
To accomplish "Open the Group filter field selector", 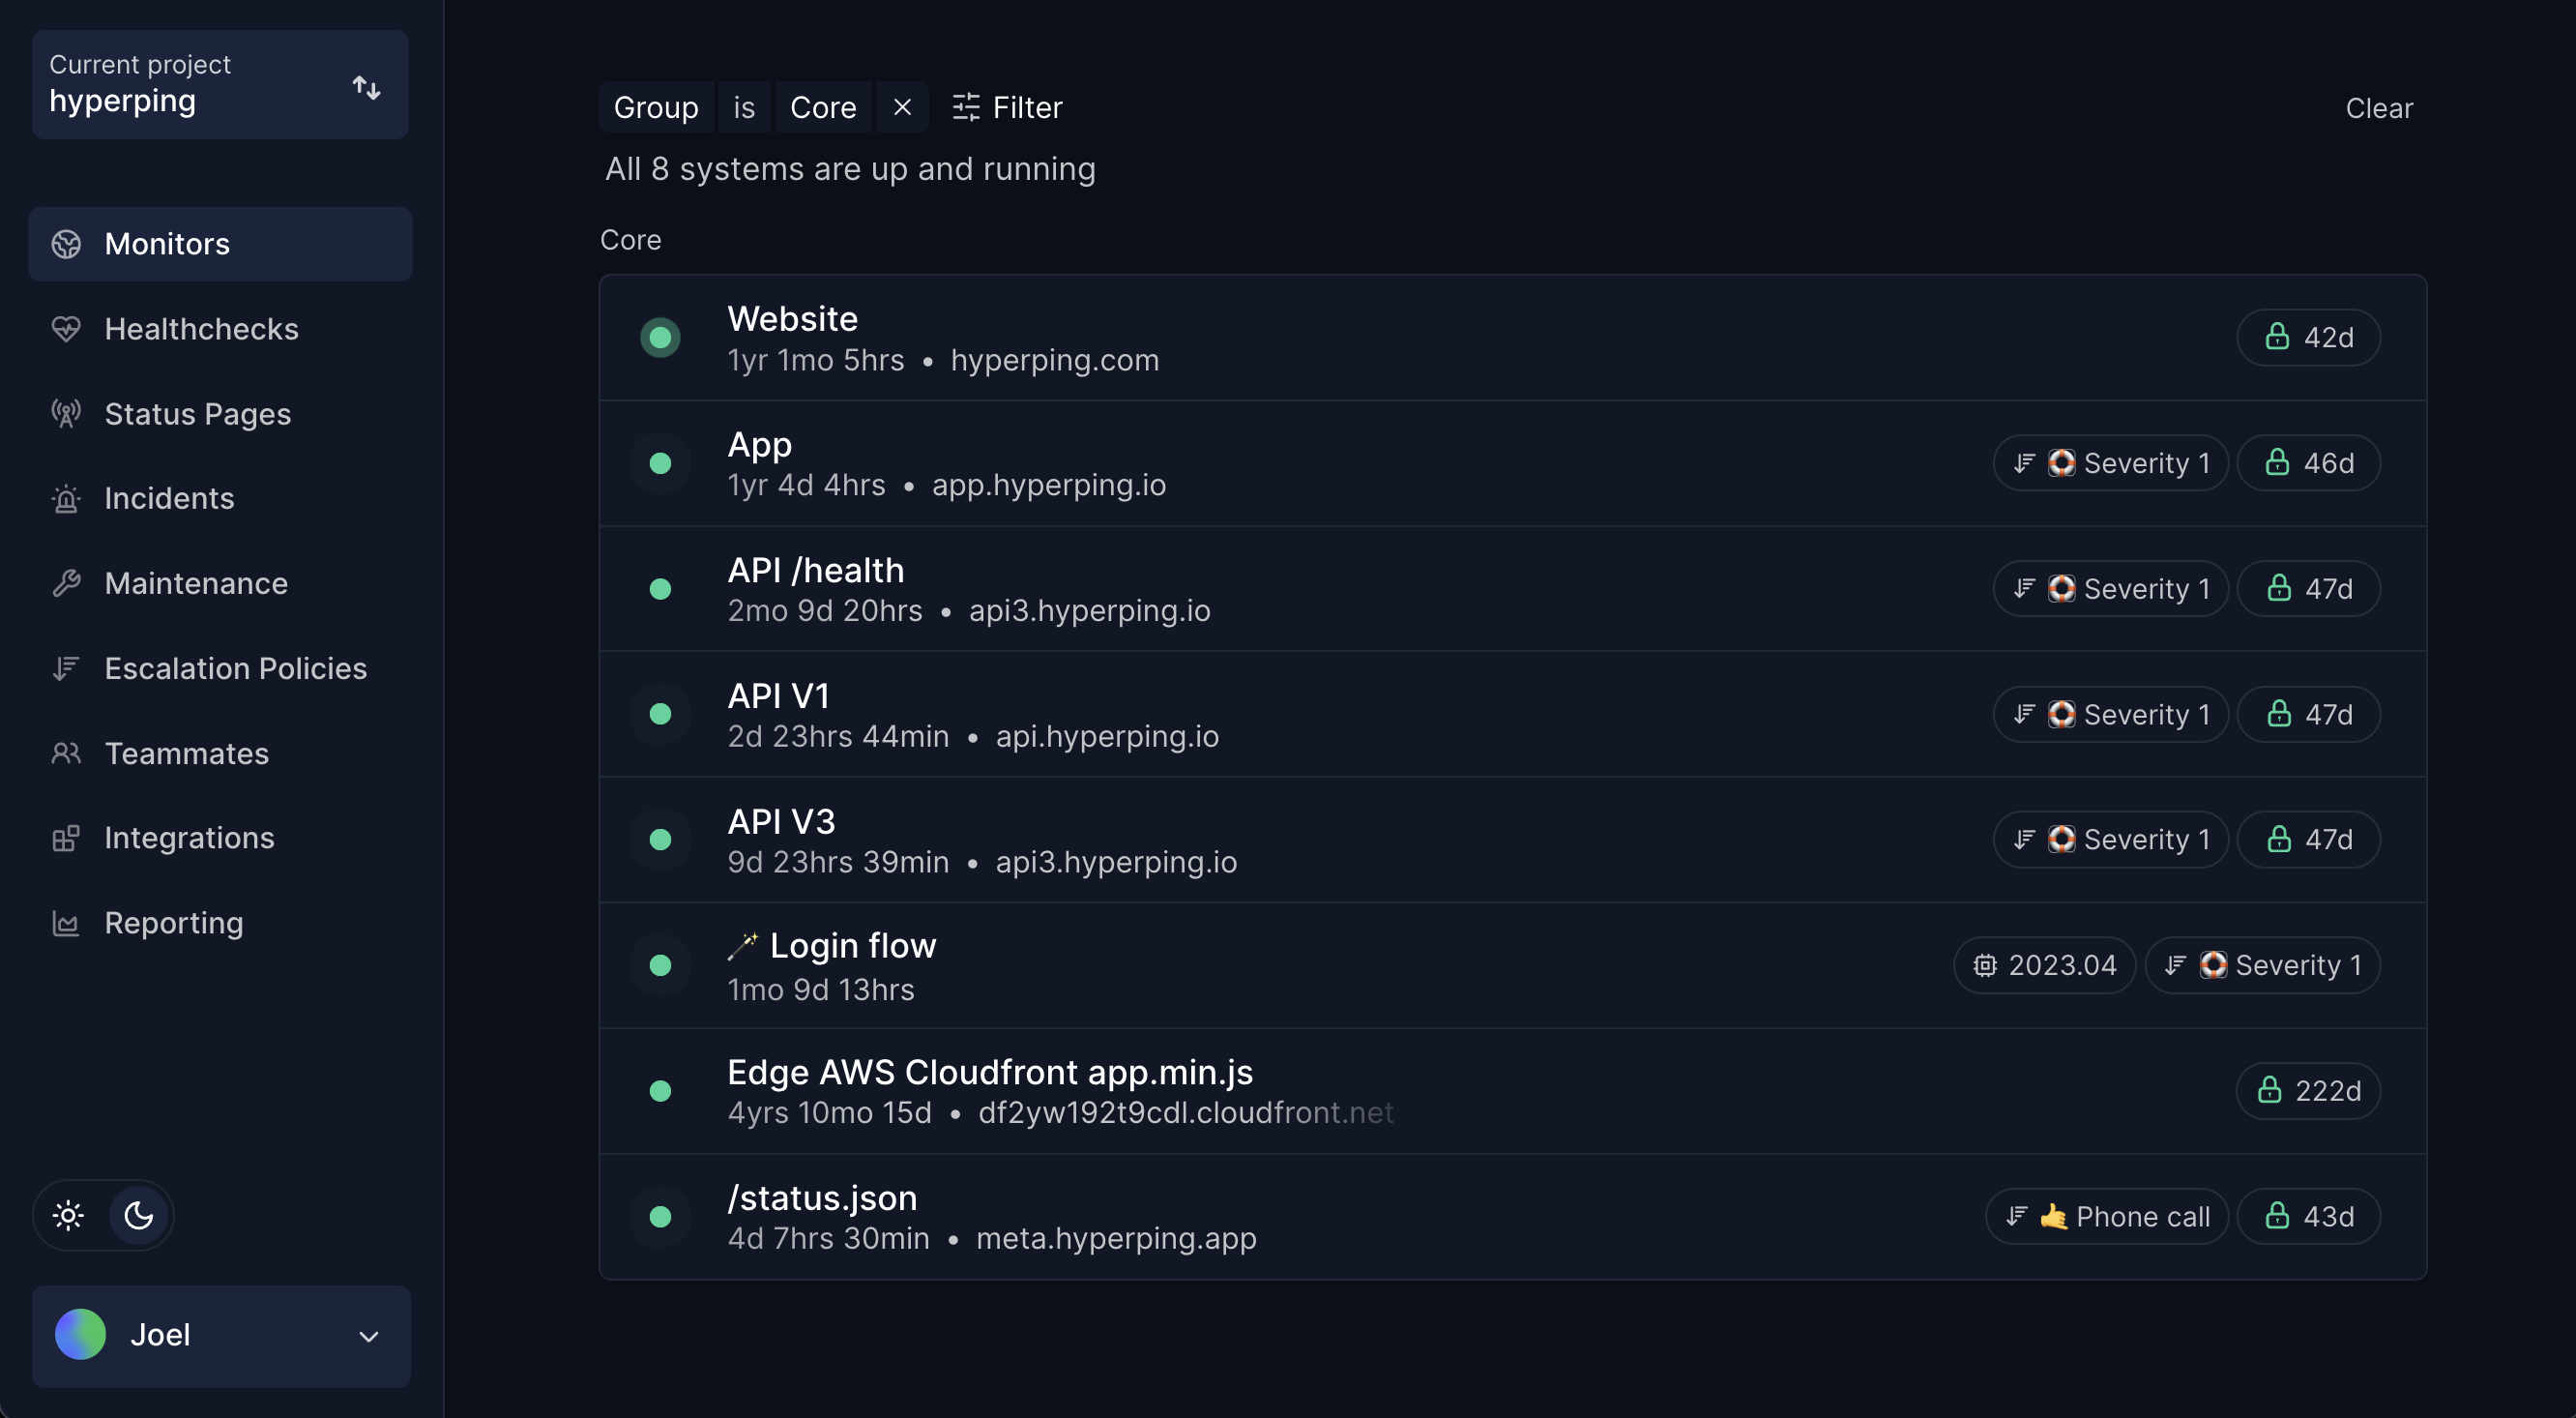I will [656, 107].
